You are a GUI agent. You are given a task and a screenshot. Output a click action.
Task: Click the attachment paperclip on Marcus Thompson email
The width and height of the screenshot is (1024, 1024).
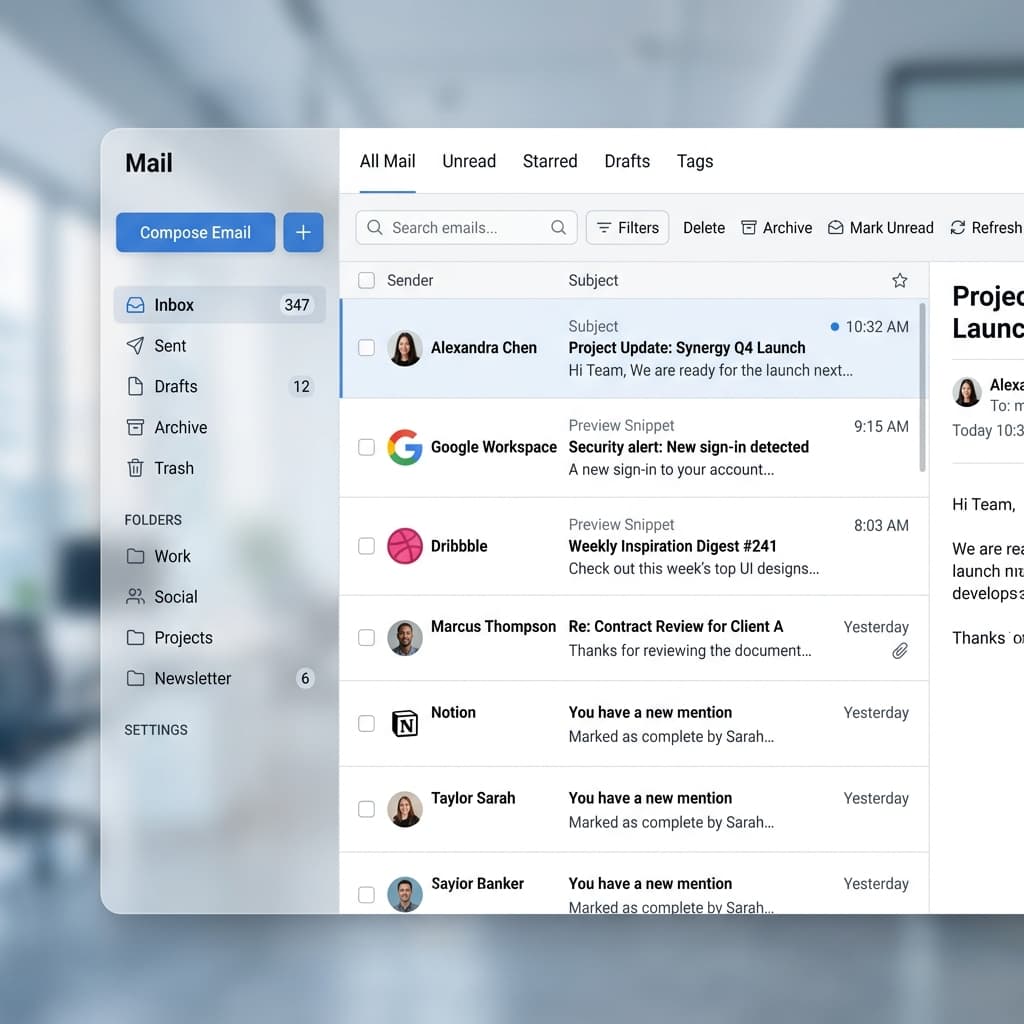click(x=900, y=650)
